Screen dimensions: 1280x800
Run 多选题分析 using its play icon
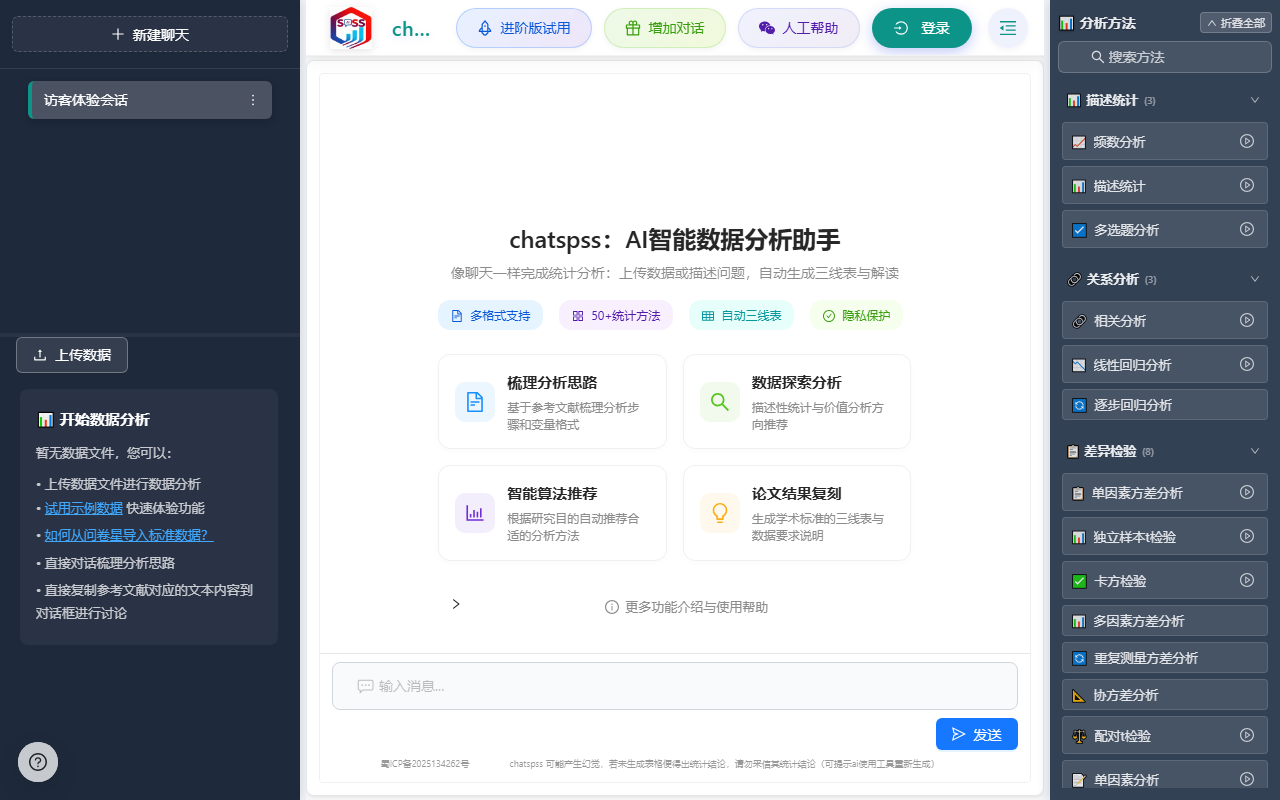tap(1247, 229)
